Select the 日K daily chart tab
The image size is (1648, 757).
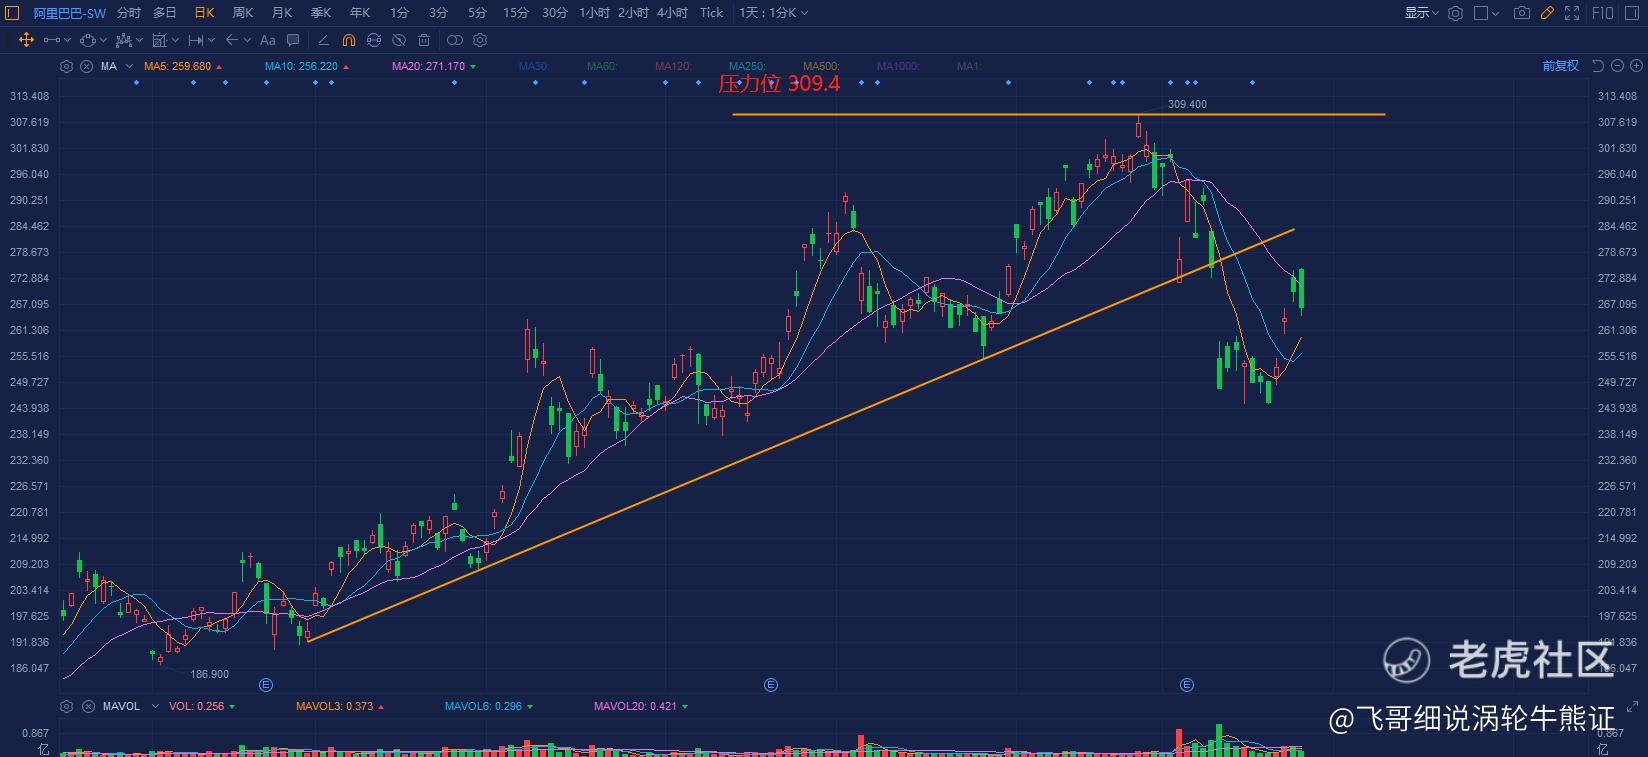[x=204, y=13]
